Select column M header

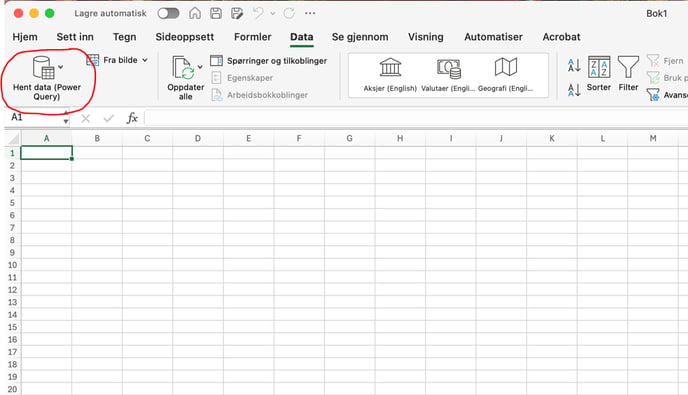click(x=653, y=138)
